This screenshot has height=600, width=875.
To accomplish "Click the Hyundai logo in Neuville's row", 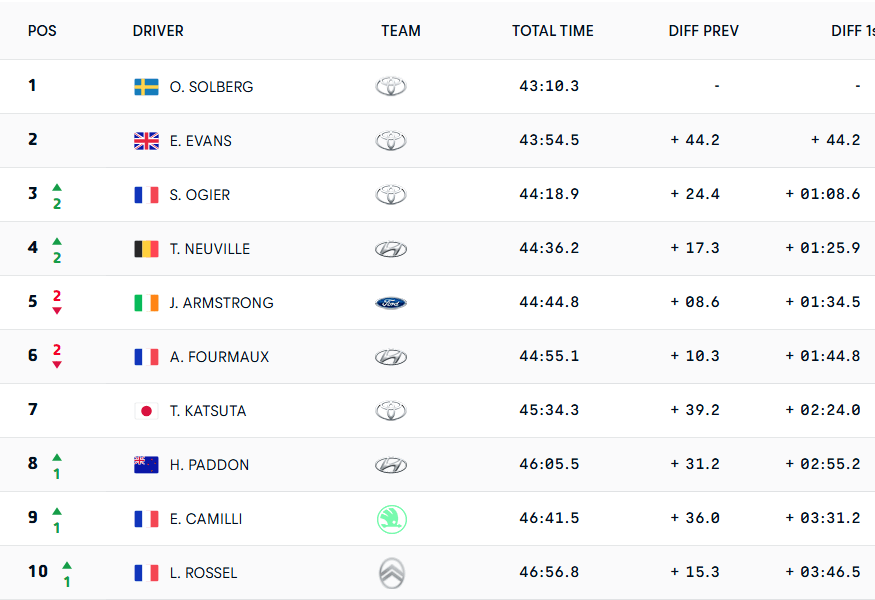I will point(391,249).
